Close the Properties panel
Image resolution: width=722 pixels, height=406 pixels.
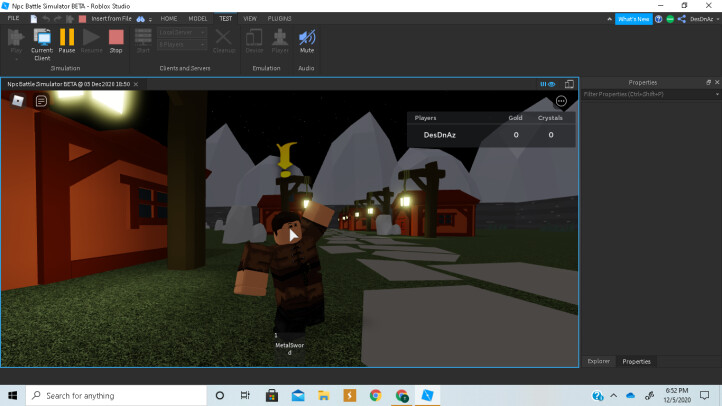pos(717,82)
